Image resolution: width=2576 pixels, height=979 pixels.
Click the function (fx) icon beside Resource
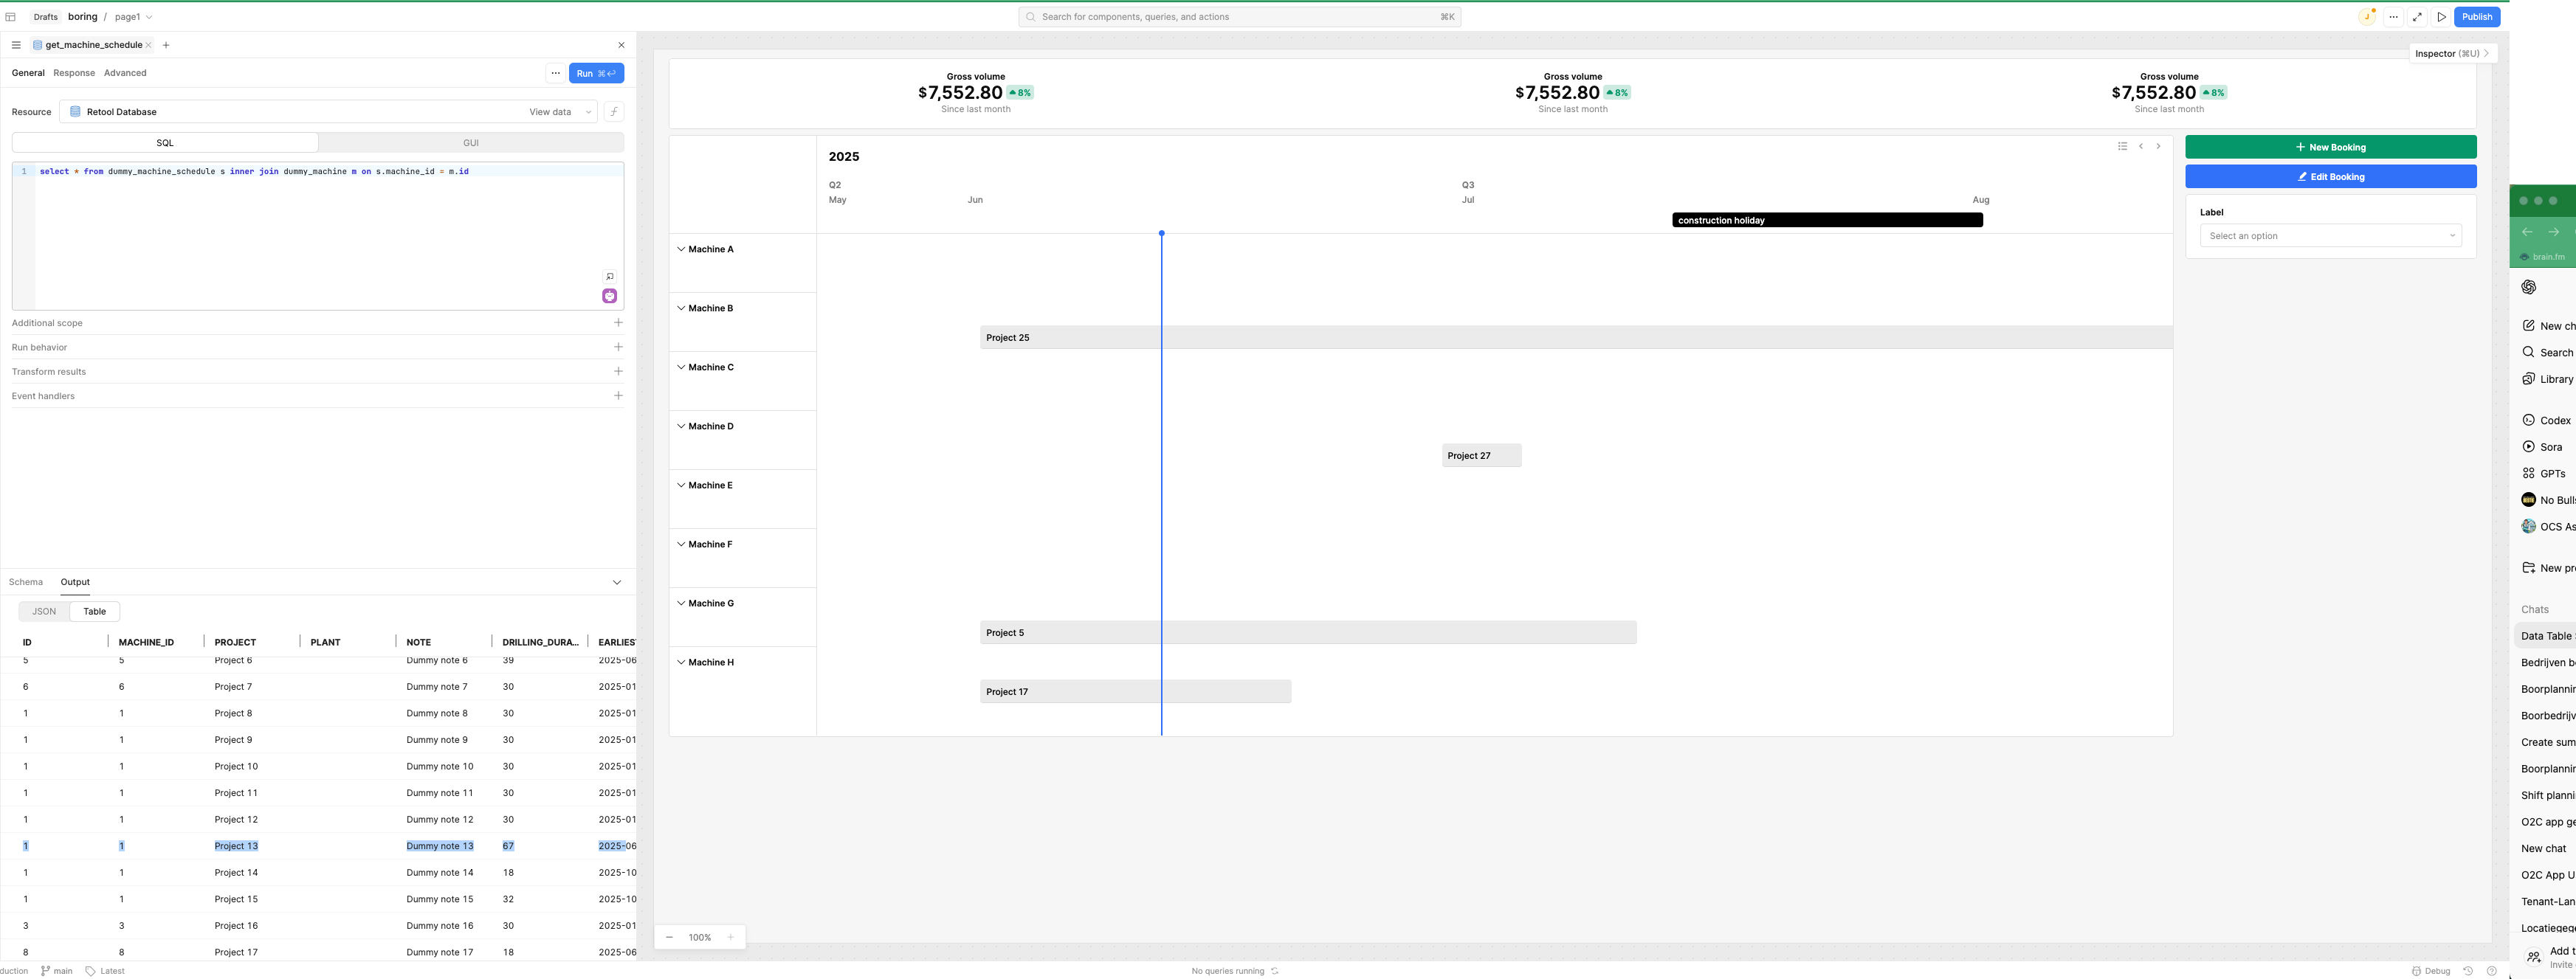tap(614, 112)
